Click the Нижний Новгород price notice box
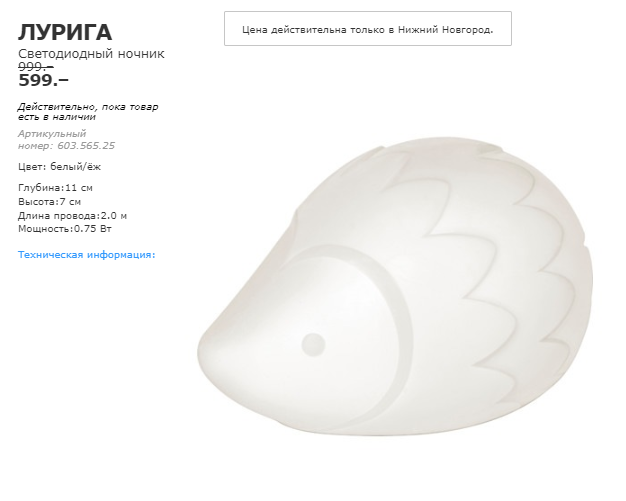 pos(368,28)
